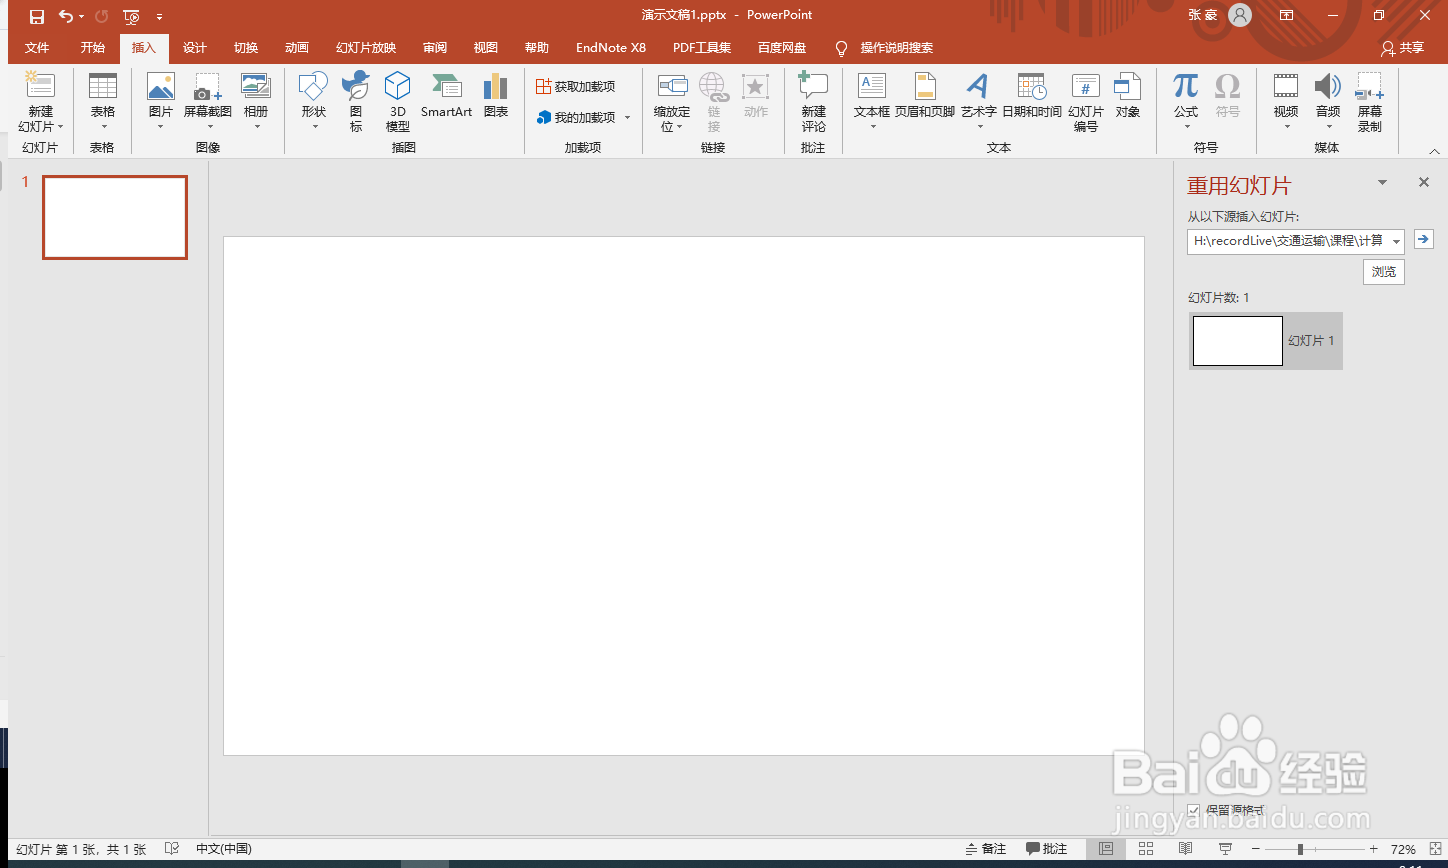Customize Quick Access Toolbar dropdown arrow
This screenshot has width=1448, height=868.
click(x=160, y=17)
